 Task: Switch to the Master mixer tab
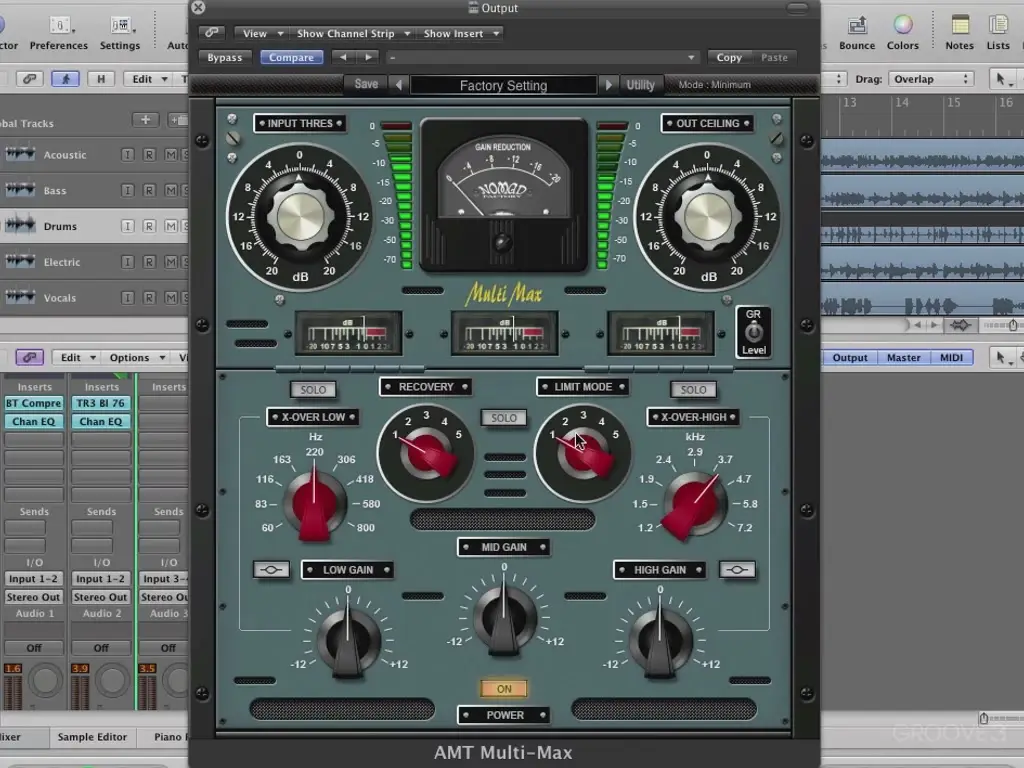point(903,357)
